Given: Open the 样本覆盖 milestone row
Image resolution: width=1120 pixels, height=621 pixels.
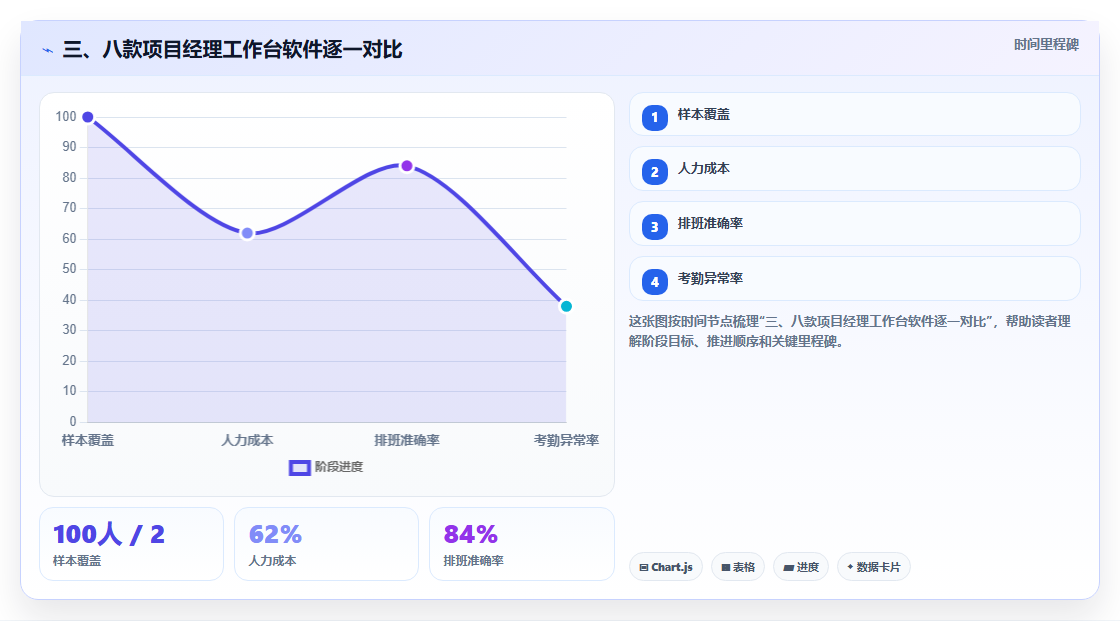Looking at the screenshot, I should [x=854, y=114].
